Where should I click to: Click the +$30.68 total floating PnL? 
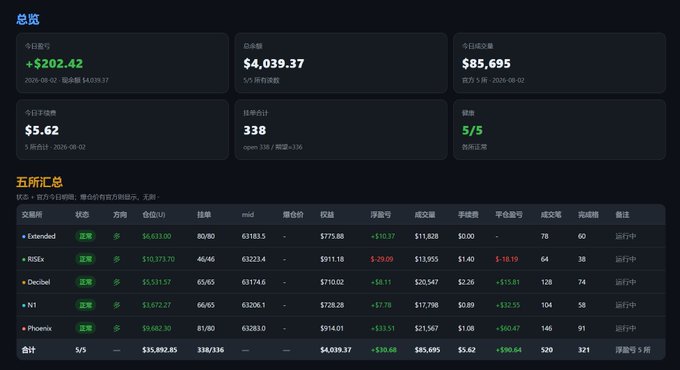[x=383, y=350]
